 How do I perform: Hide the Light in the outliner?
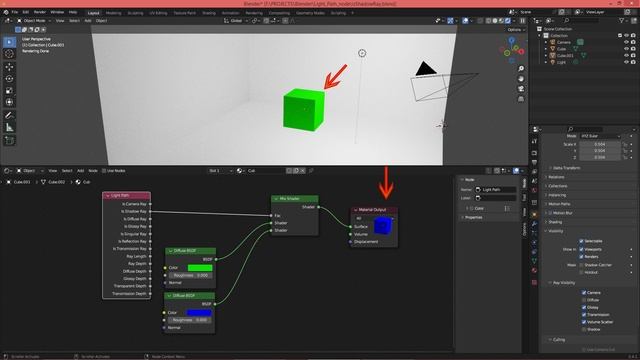[627, 62]
